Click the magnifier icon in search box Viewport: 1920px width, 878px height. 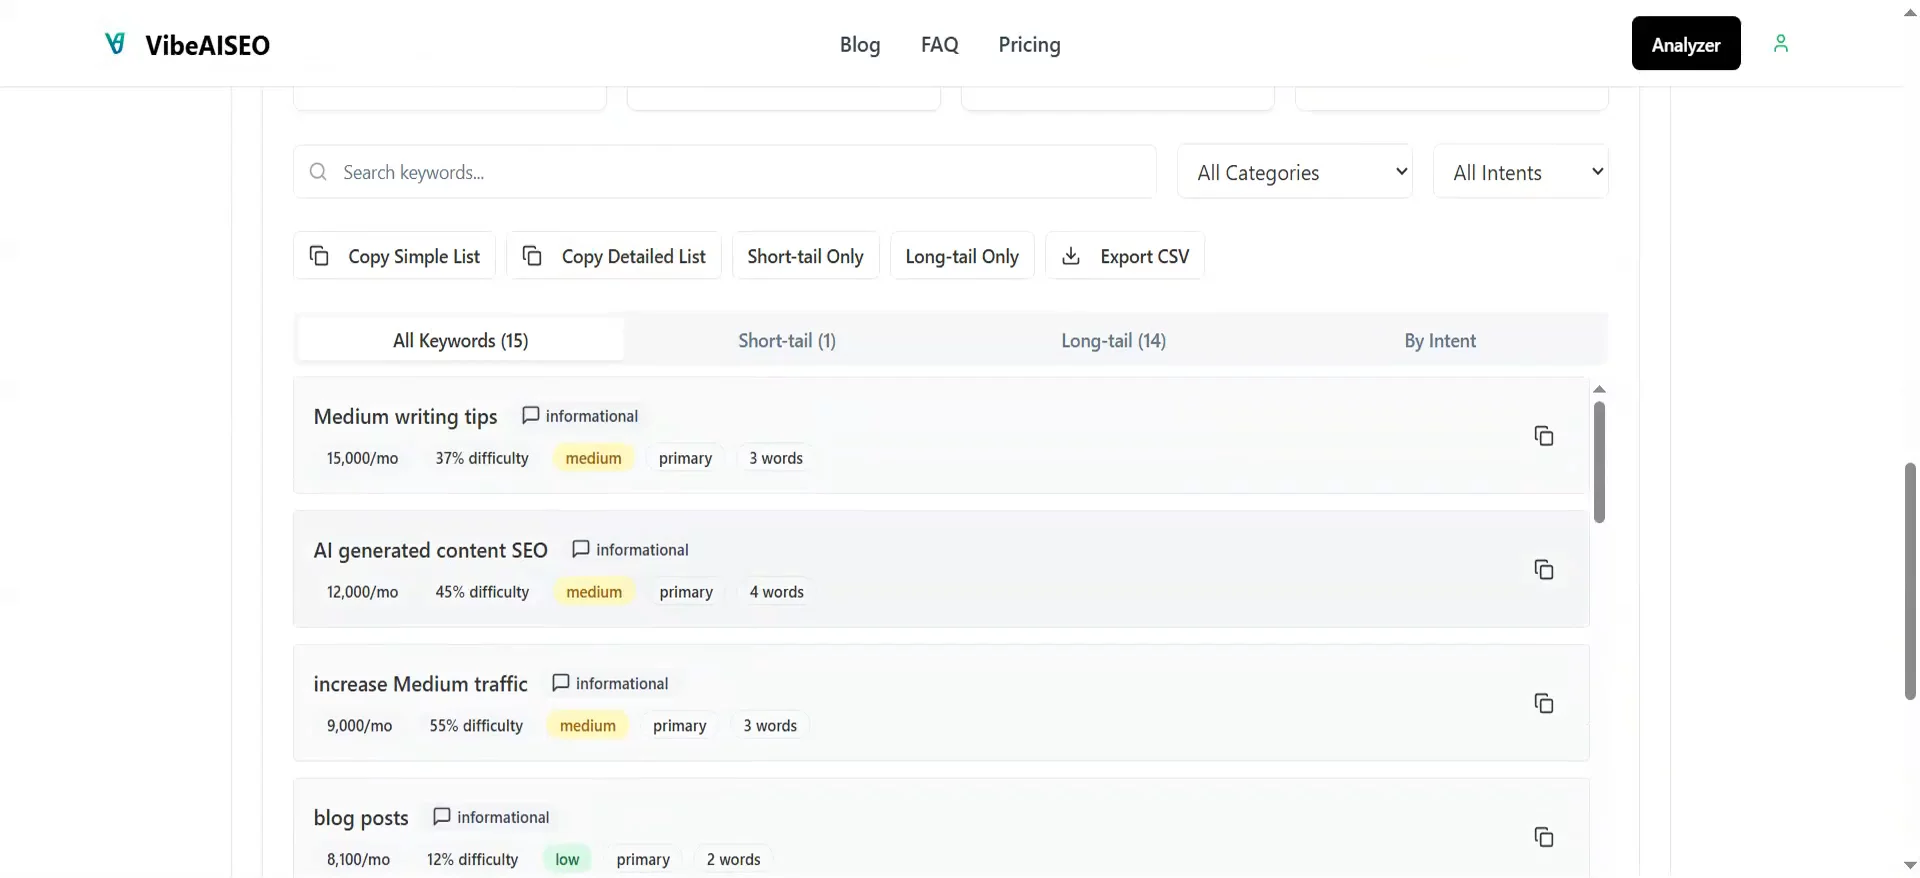pos(318,172)
